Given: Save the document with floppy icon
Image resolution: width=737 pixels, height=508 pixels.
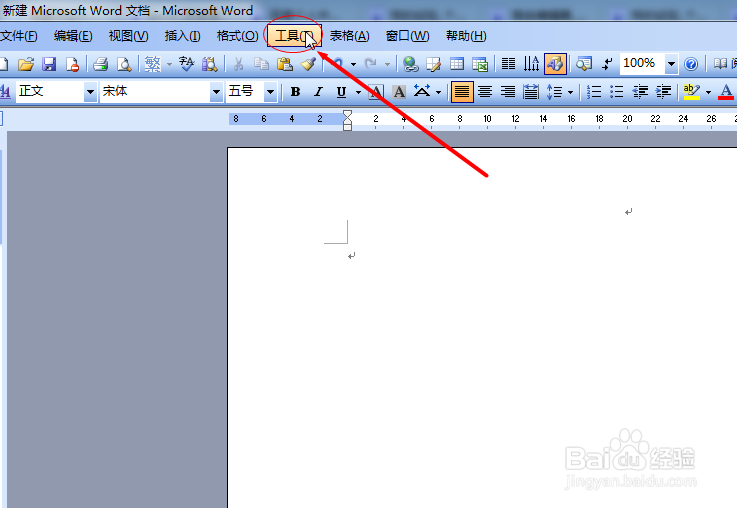Looking at the screenshot, I should 49,64.
